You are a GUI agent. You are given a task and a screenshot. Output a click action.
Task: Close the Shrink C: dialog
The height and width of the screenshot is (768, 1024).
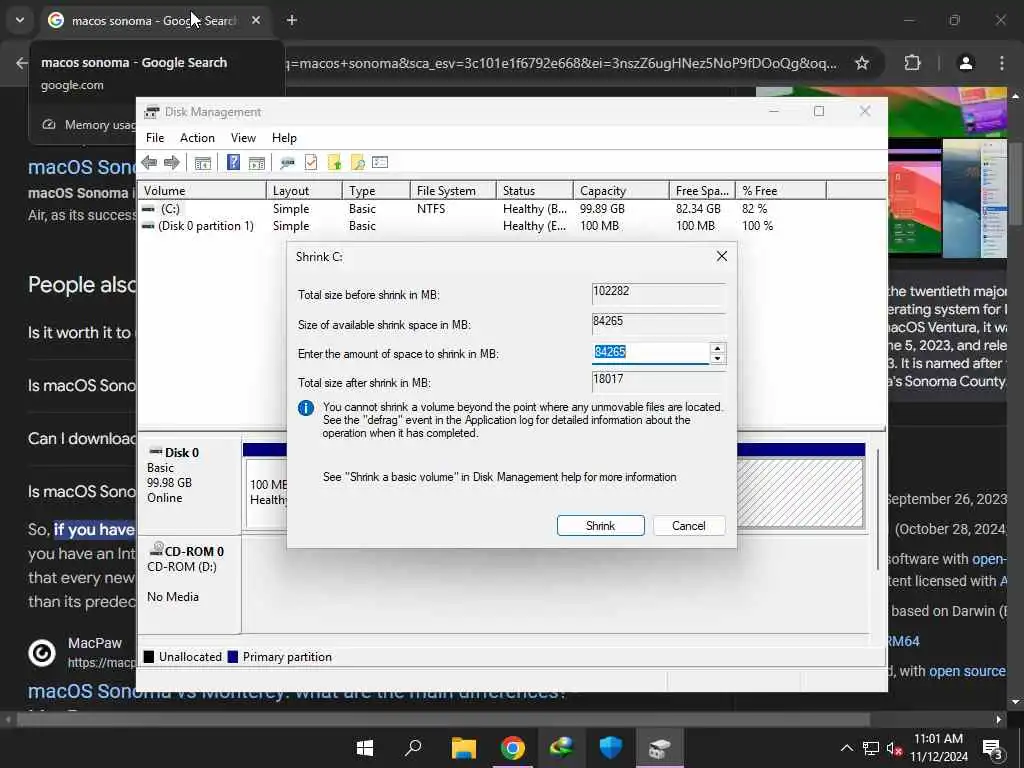(x=722, y=256)
